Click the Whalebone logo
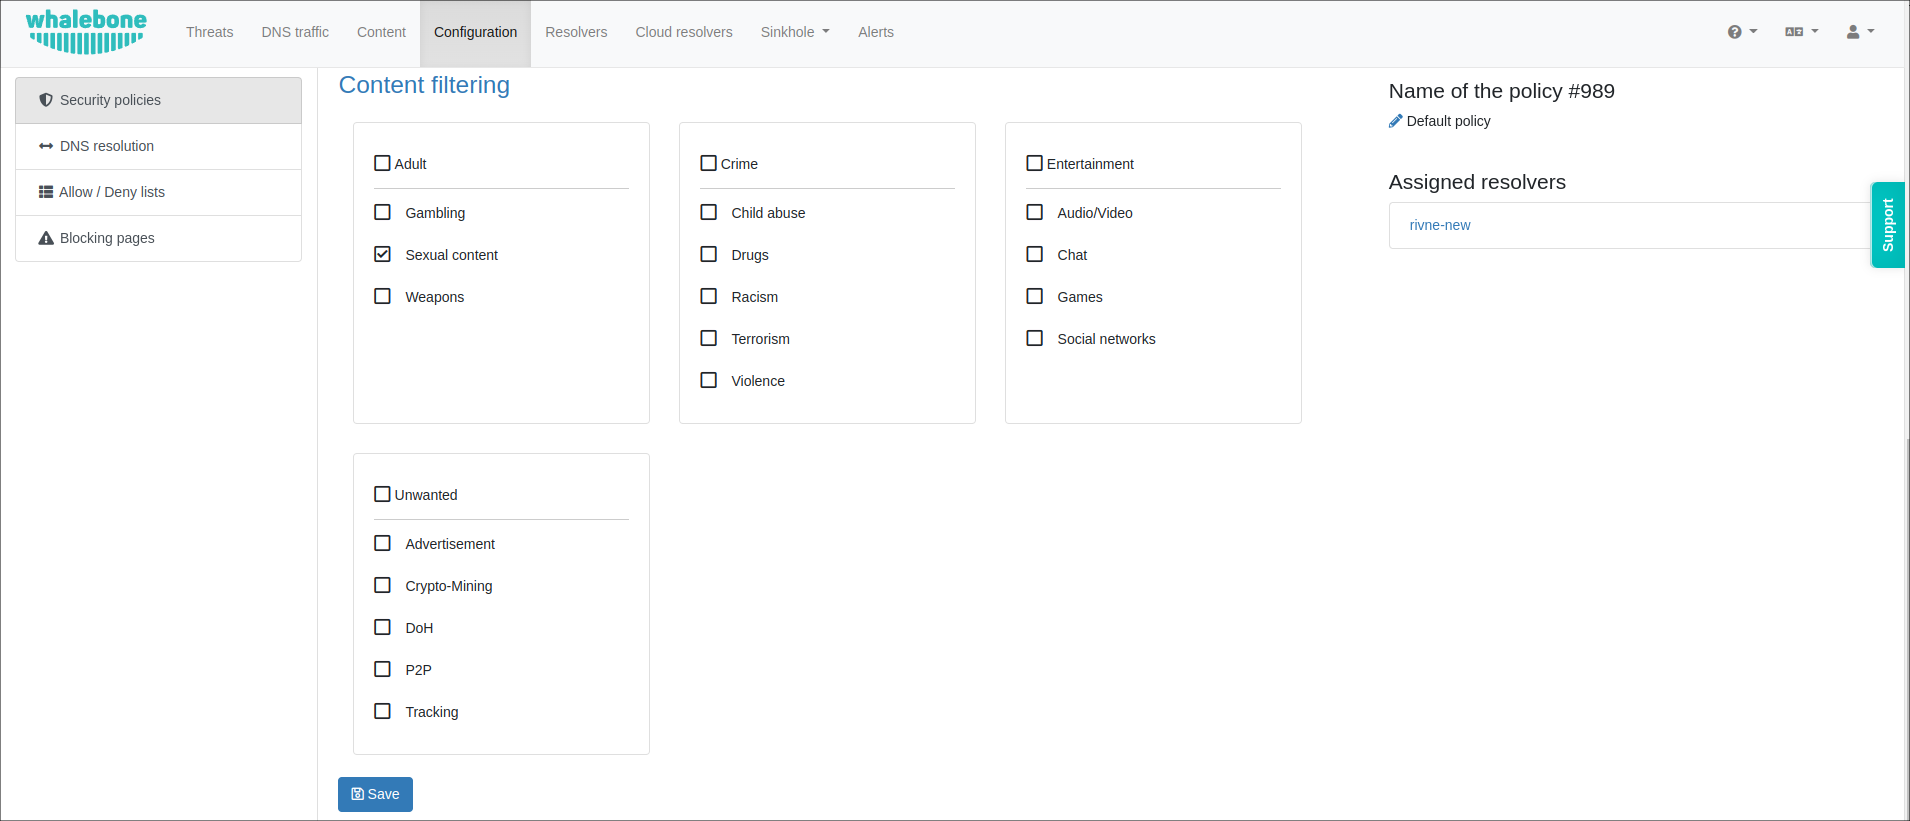 (86, 32)
